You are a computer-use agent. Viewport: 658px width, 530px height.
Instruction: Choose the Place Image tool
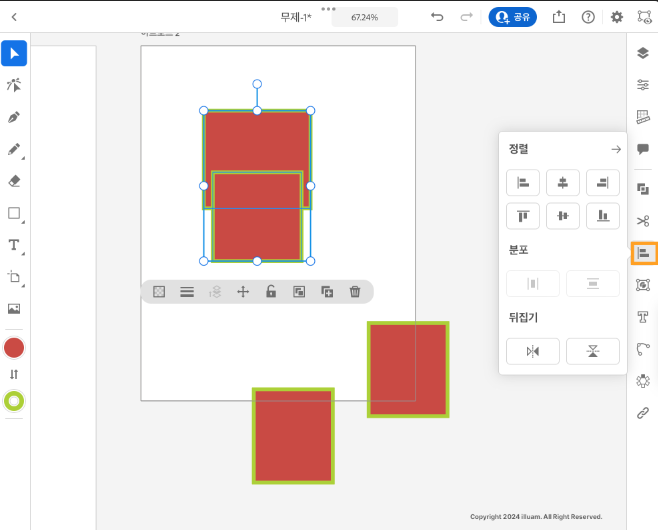tap(14, 309)
